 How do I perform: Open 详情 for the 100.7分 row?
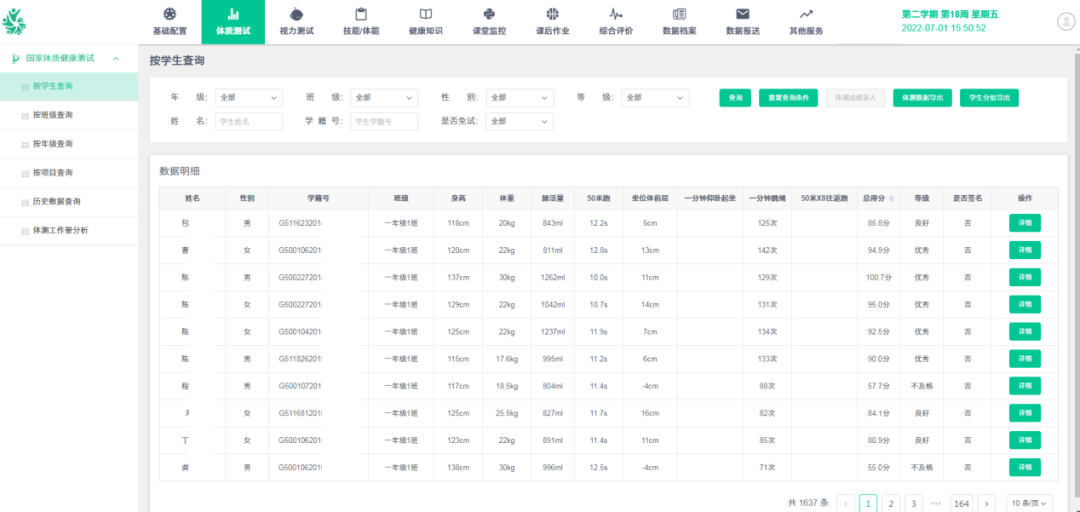[1024, 277]
